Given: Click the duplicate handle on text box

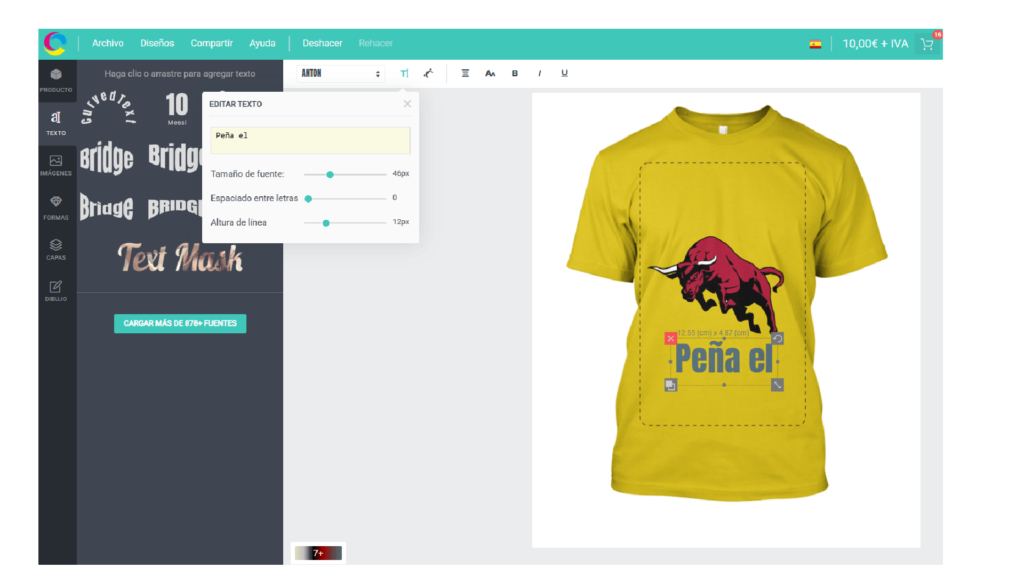Looking at the screenshot, I should tap(671, 385).
